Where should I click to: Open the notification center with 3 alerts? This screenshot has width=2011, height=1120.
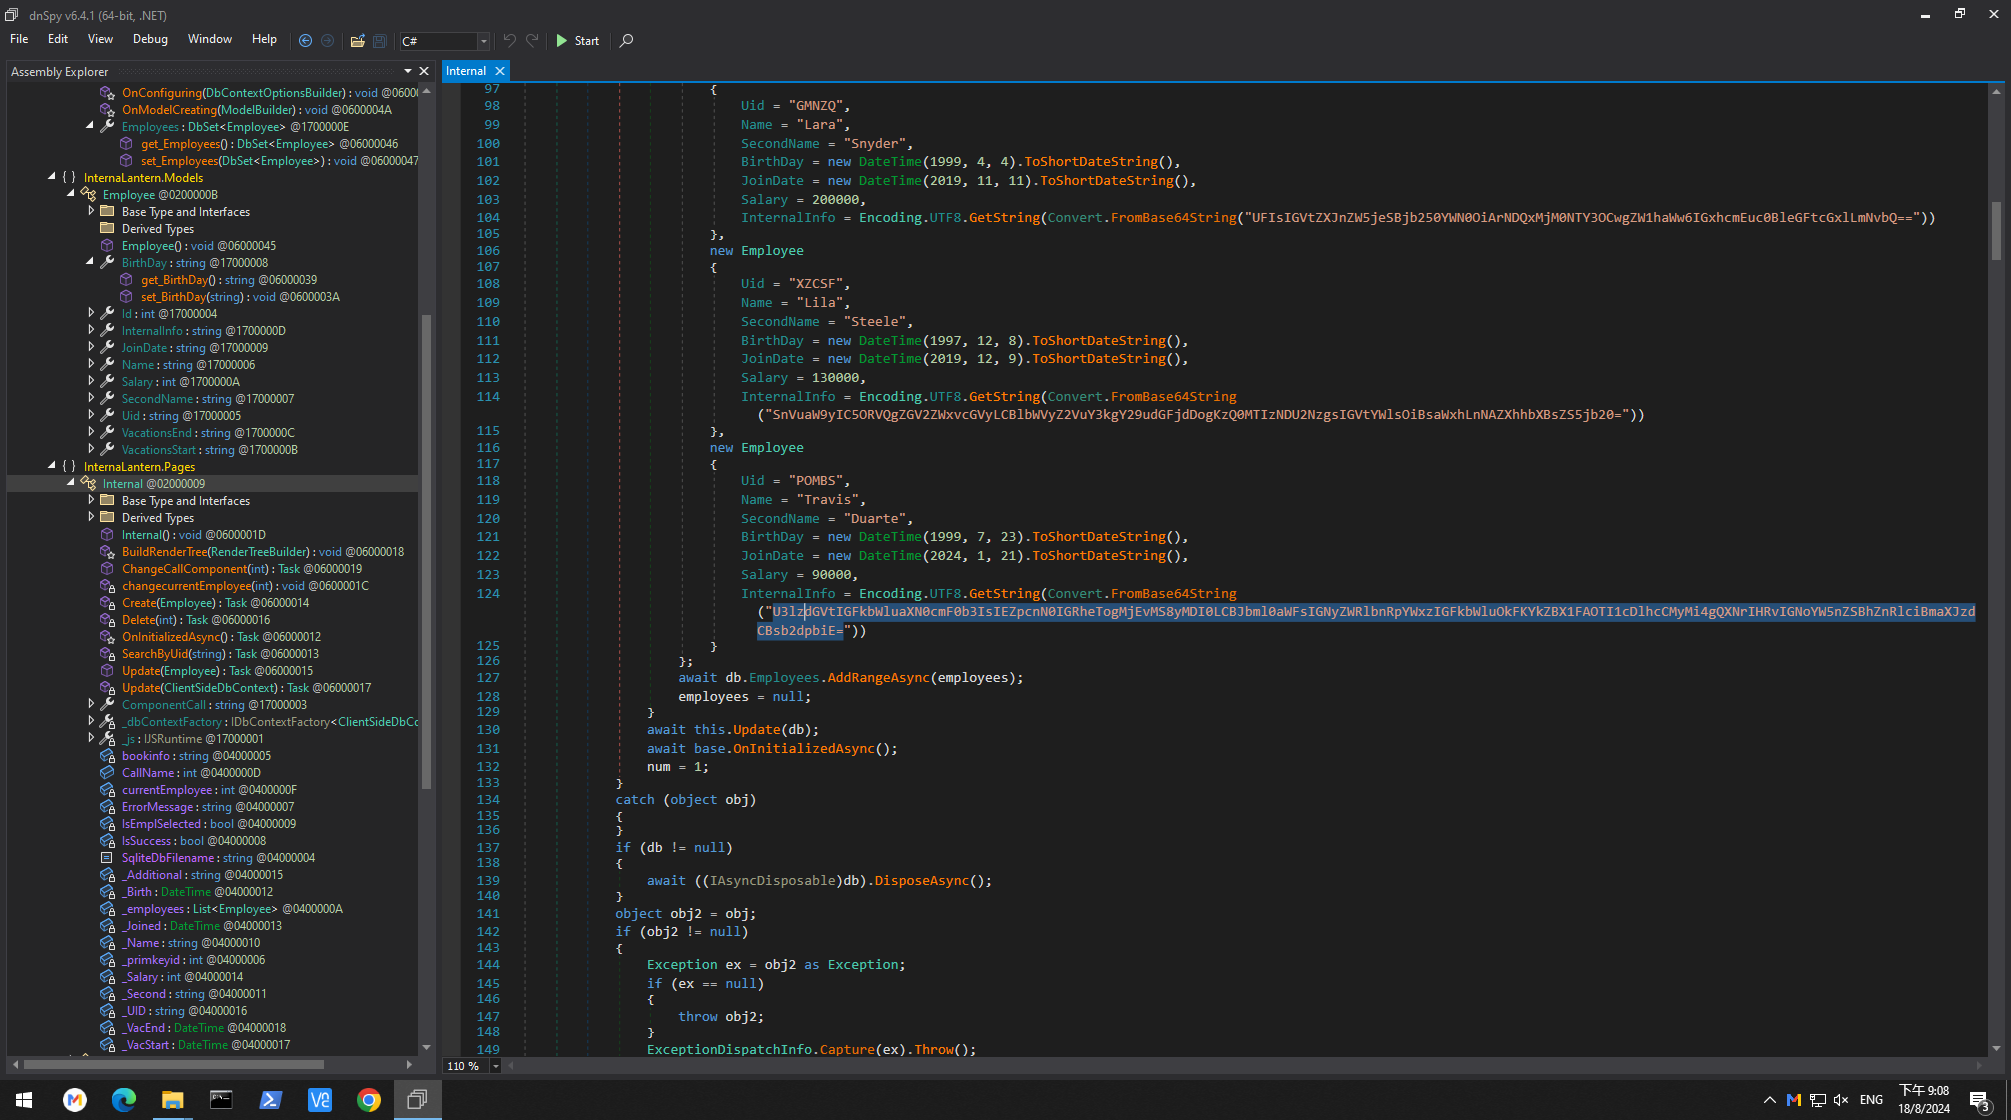[1979, 1101]
